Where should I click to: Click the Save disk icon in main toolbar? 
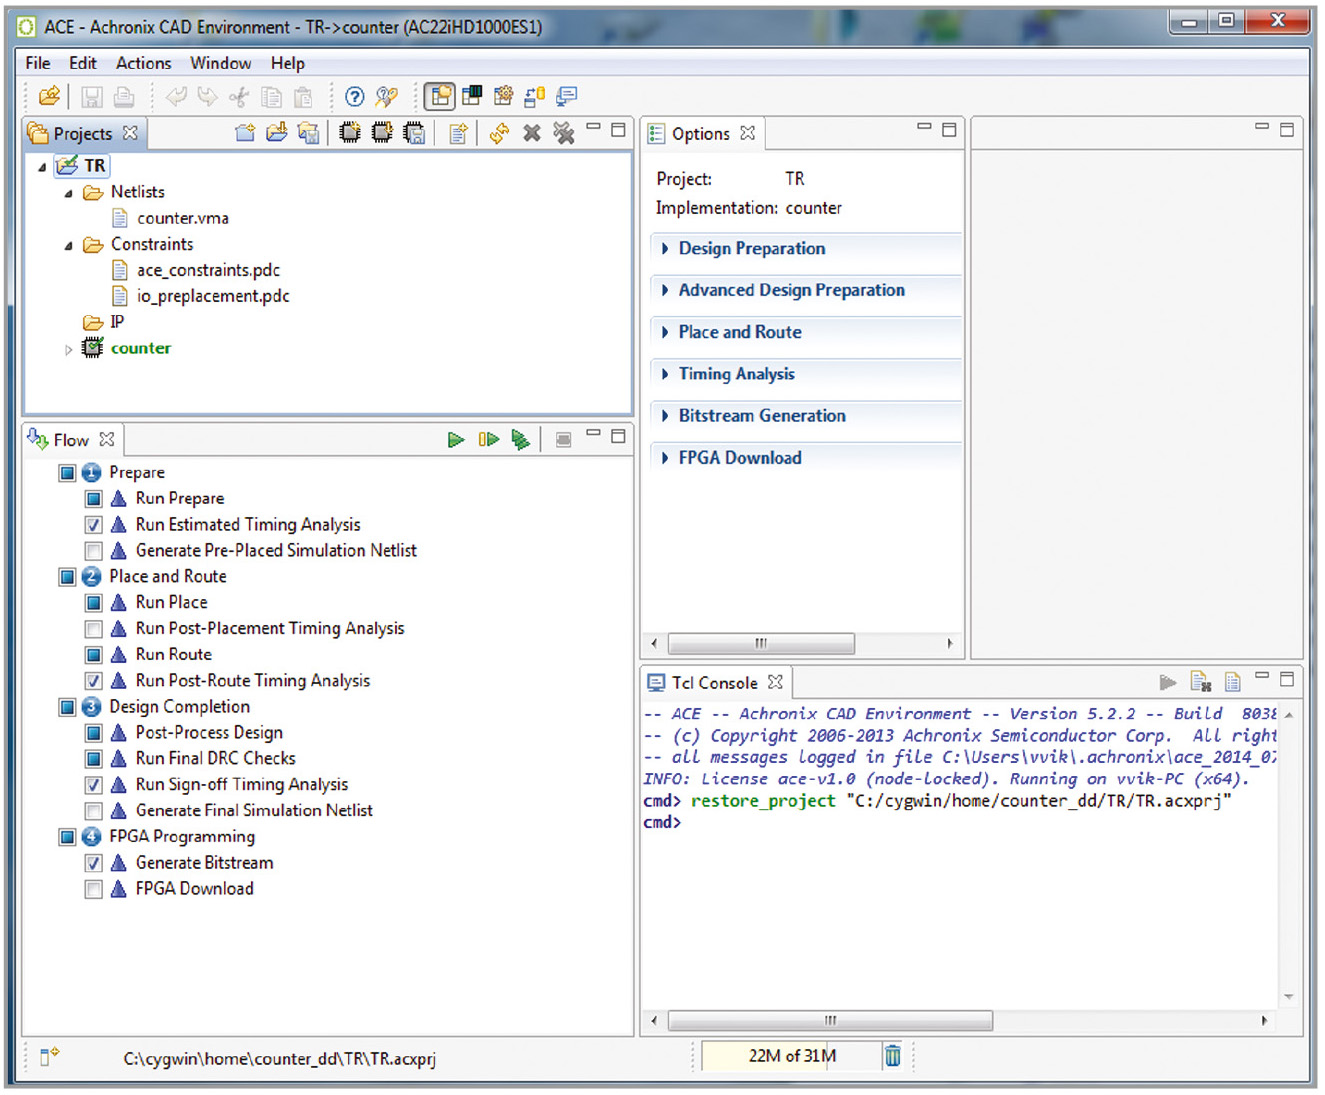[x=92, y=97]
